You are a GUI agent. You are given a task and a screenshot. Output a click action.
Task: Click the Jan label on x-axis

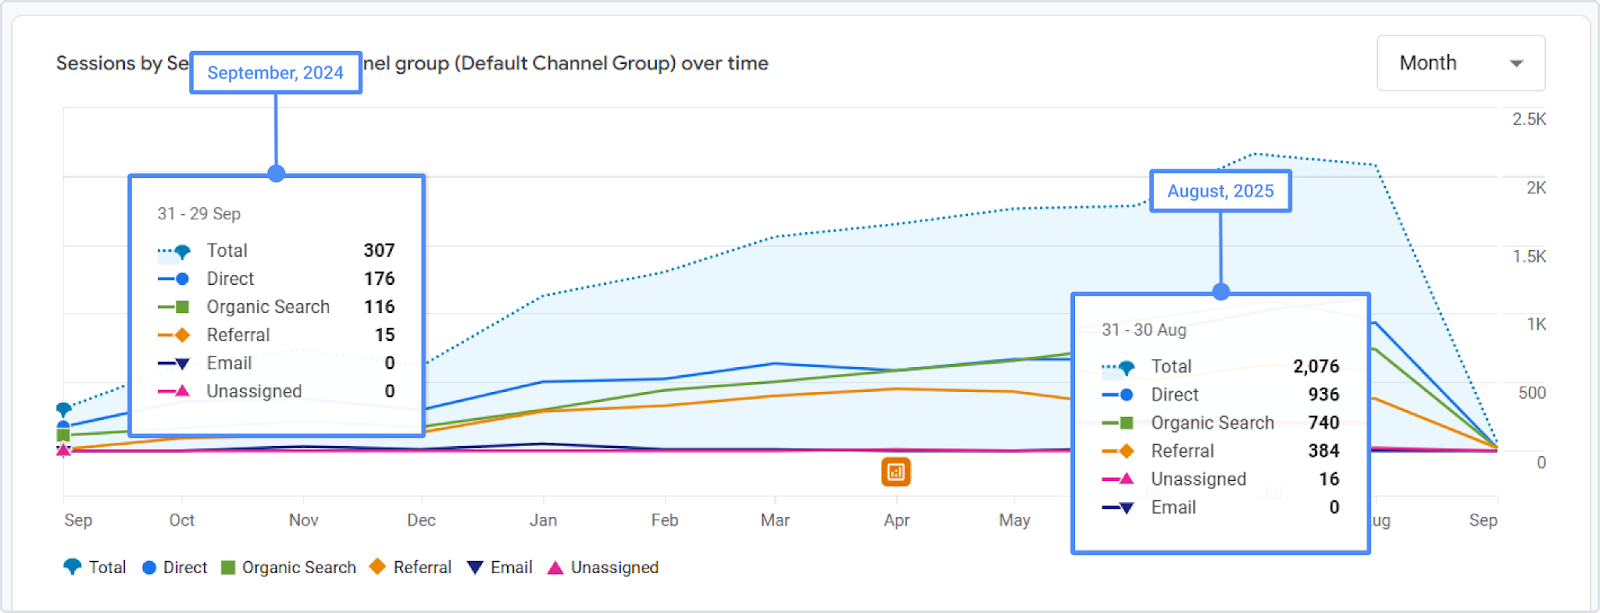[x=543, y=520]
